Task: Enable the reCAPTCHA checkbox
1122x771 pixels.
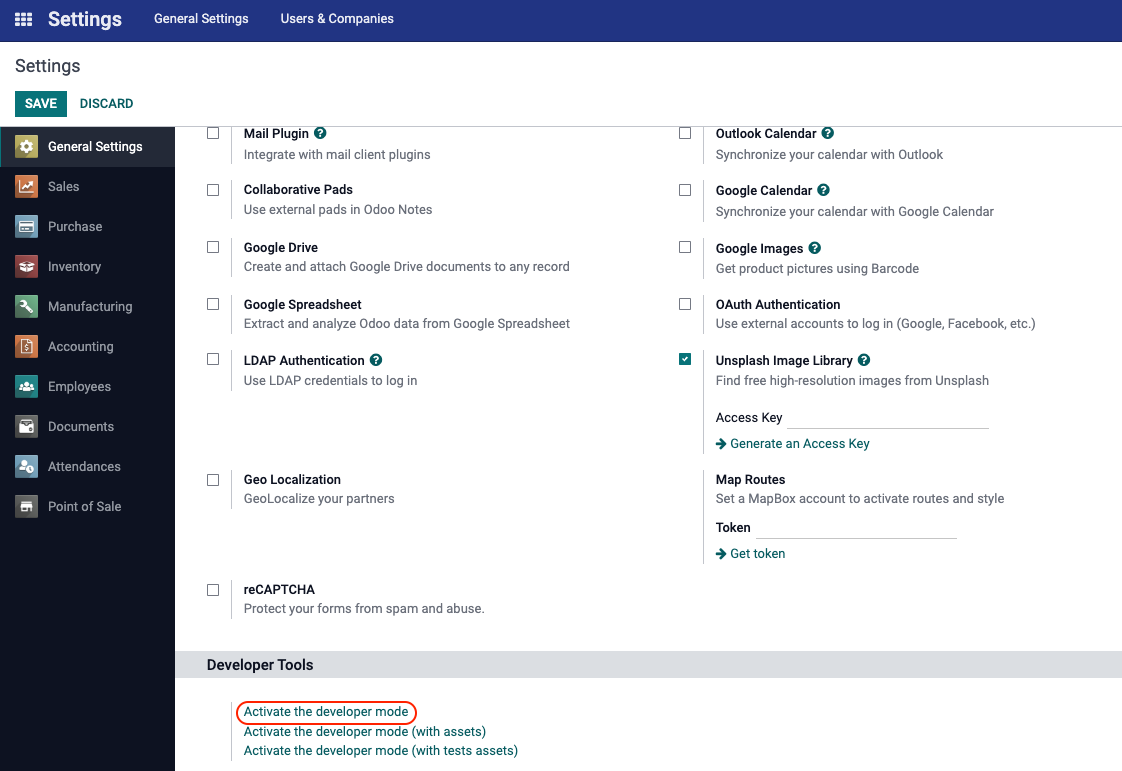Action: coord(213,590)
